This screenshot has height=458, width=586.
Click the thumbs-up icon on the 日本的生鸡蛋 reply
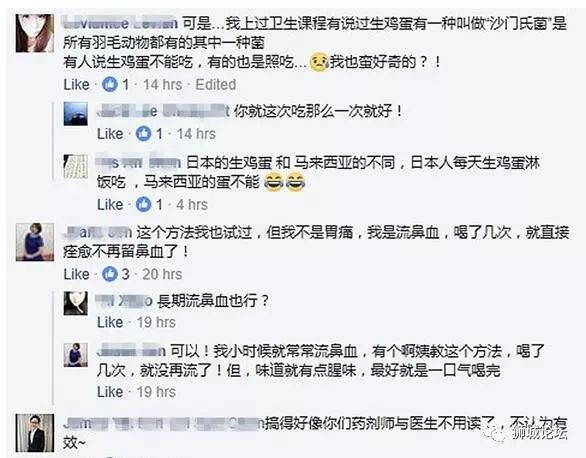pyautogui.click(x=143, y=204)
